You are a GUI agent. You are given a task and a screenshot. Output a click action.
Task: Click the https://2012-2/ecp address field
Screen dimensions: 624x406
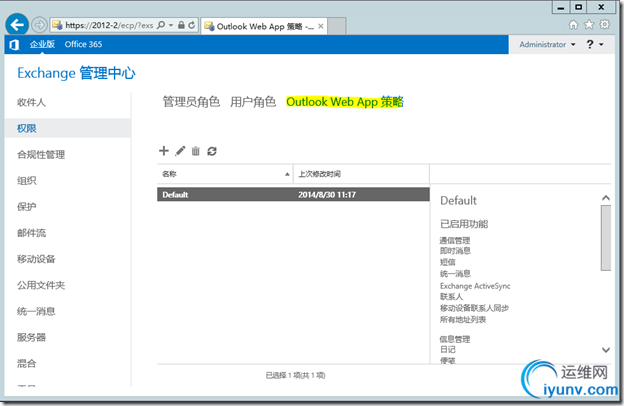[109, 25]
